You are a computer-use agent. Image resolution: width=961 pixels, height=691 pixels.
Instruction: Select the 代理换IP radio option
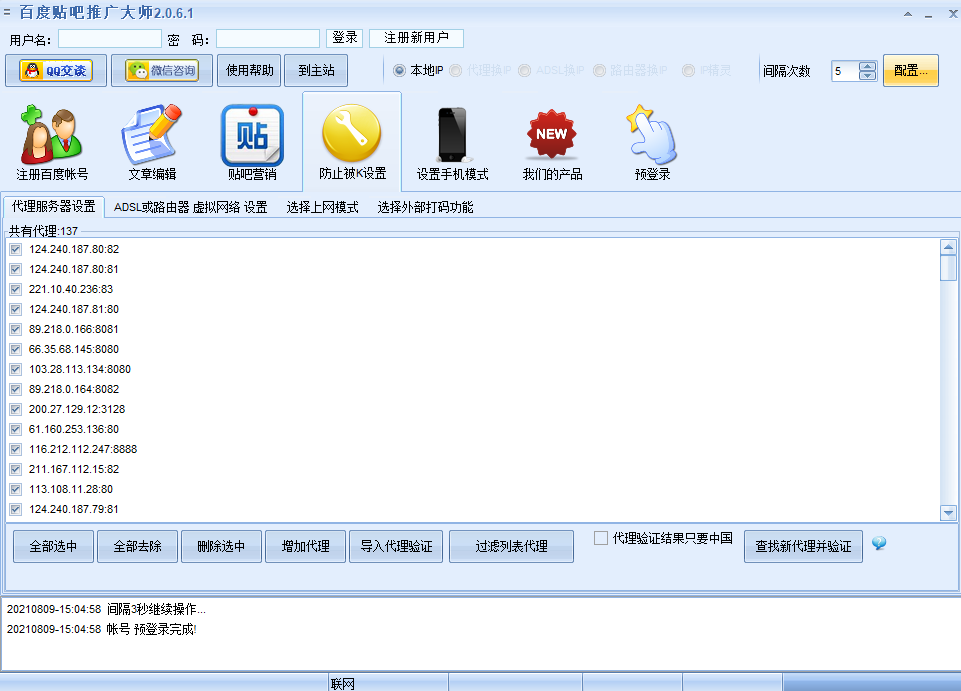click(x=455, y=71)
